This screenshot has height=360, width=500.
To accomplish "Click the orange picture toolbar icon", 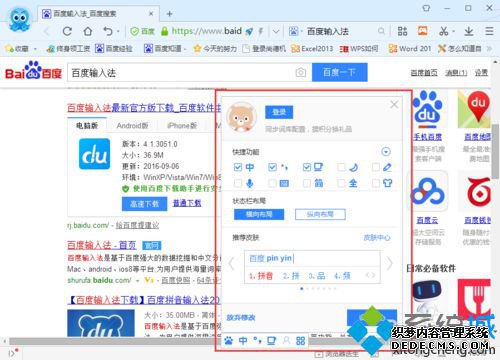I will (423, 31).
